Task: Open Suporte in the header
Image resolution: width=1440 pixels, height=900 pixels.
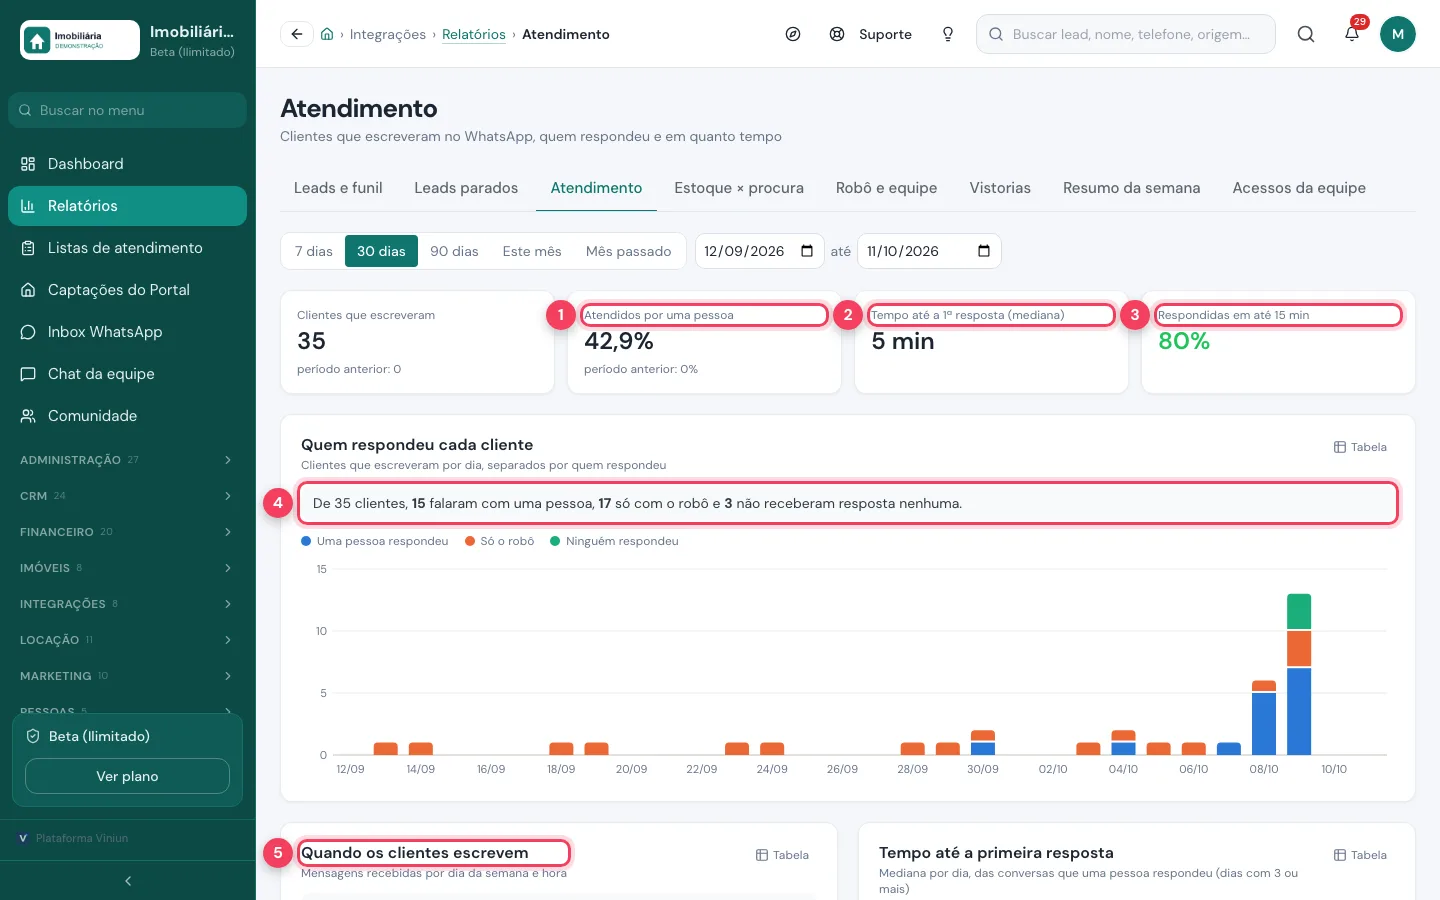Action: point(871,34)
